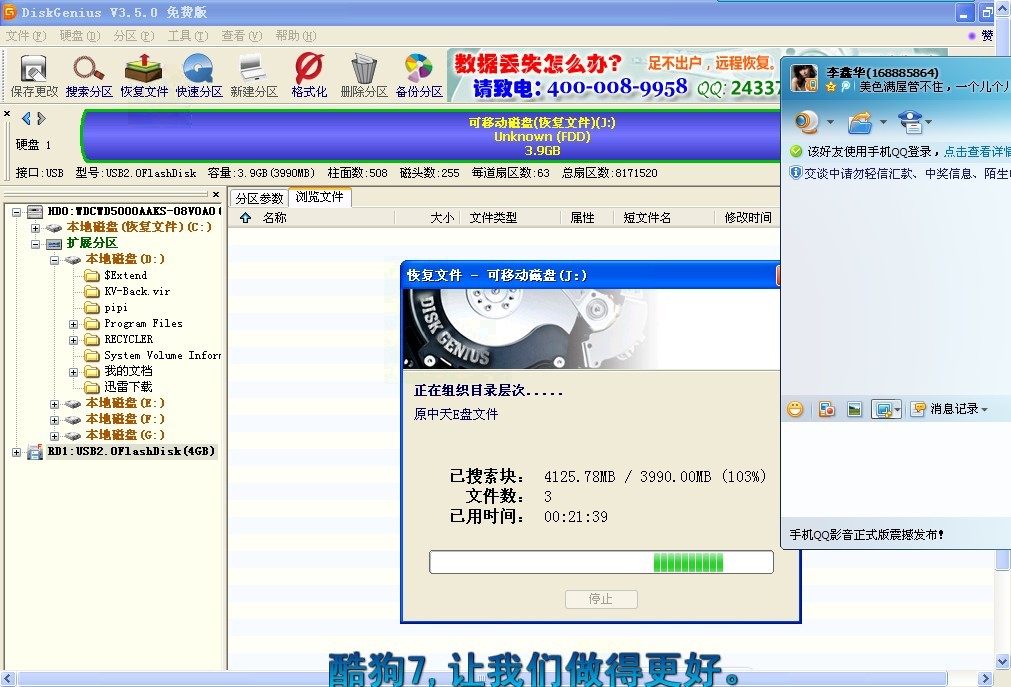Click the QQ send picture icon
The width and height of the screenshot is (1011, 687).
click(854, 409)
